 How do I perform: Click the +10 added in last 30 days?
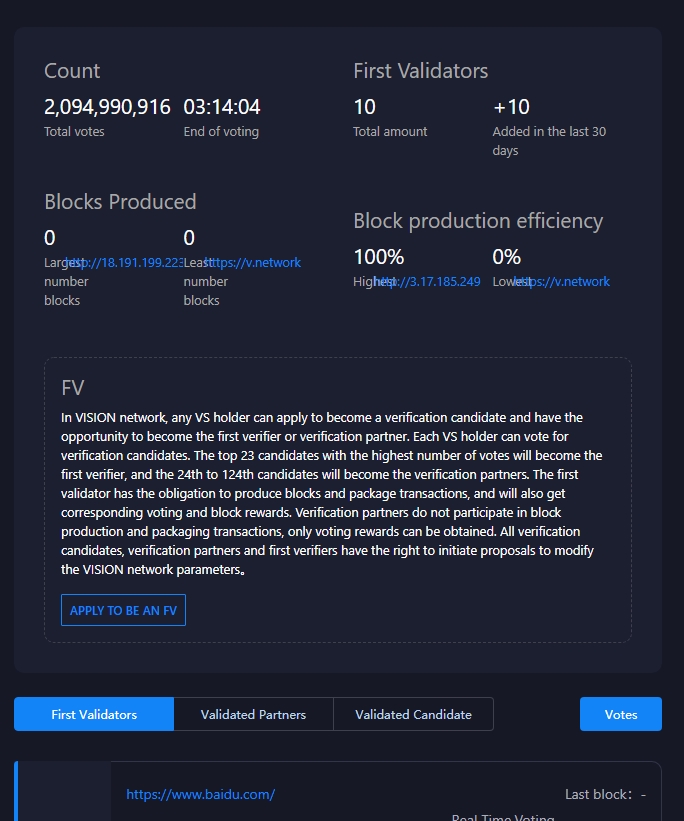click(511, 107)
